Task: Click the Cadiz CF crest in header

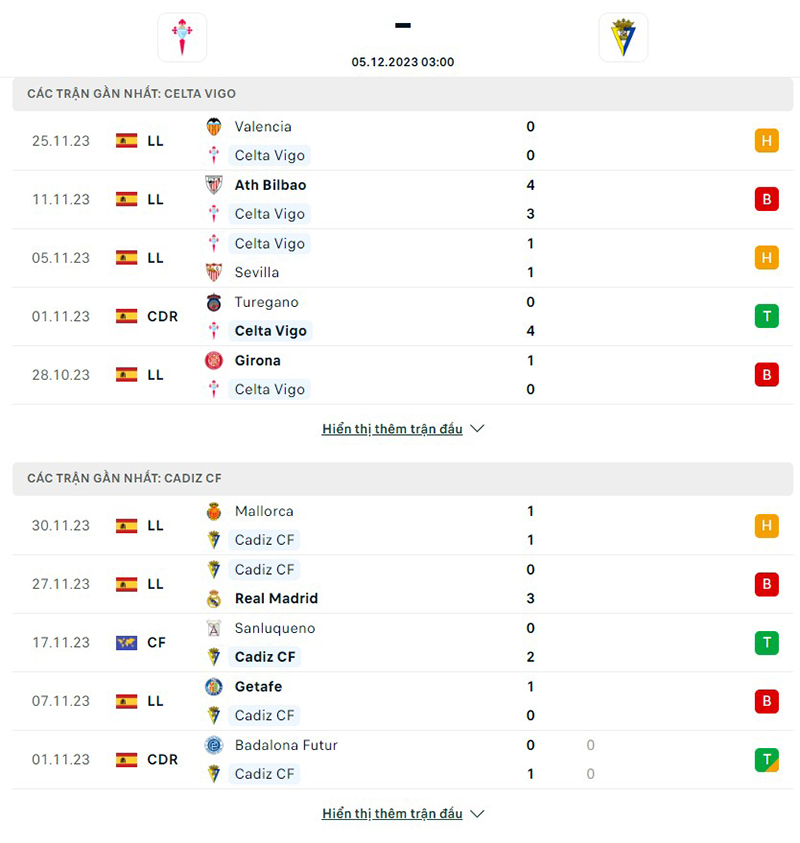Action: point(623,38)
